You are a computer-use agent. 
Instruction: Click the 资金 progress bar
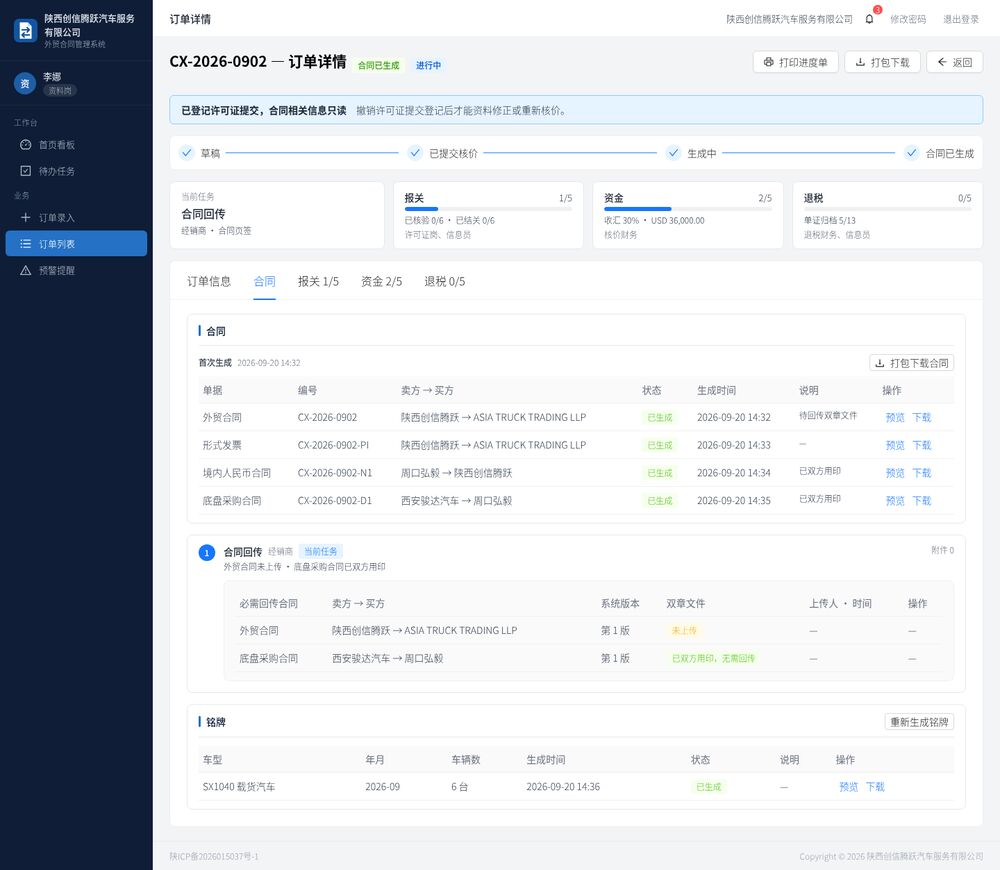[688, 209]
